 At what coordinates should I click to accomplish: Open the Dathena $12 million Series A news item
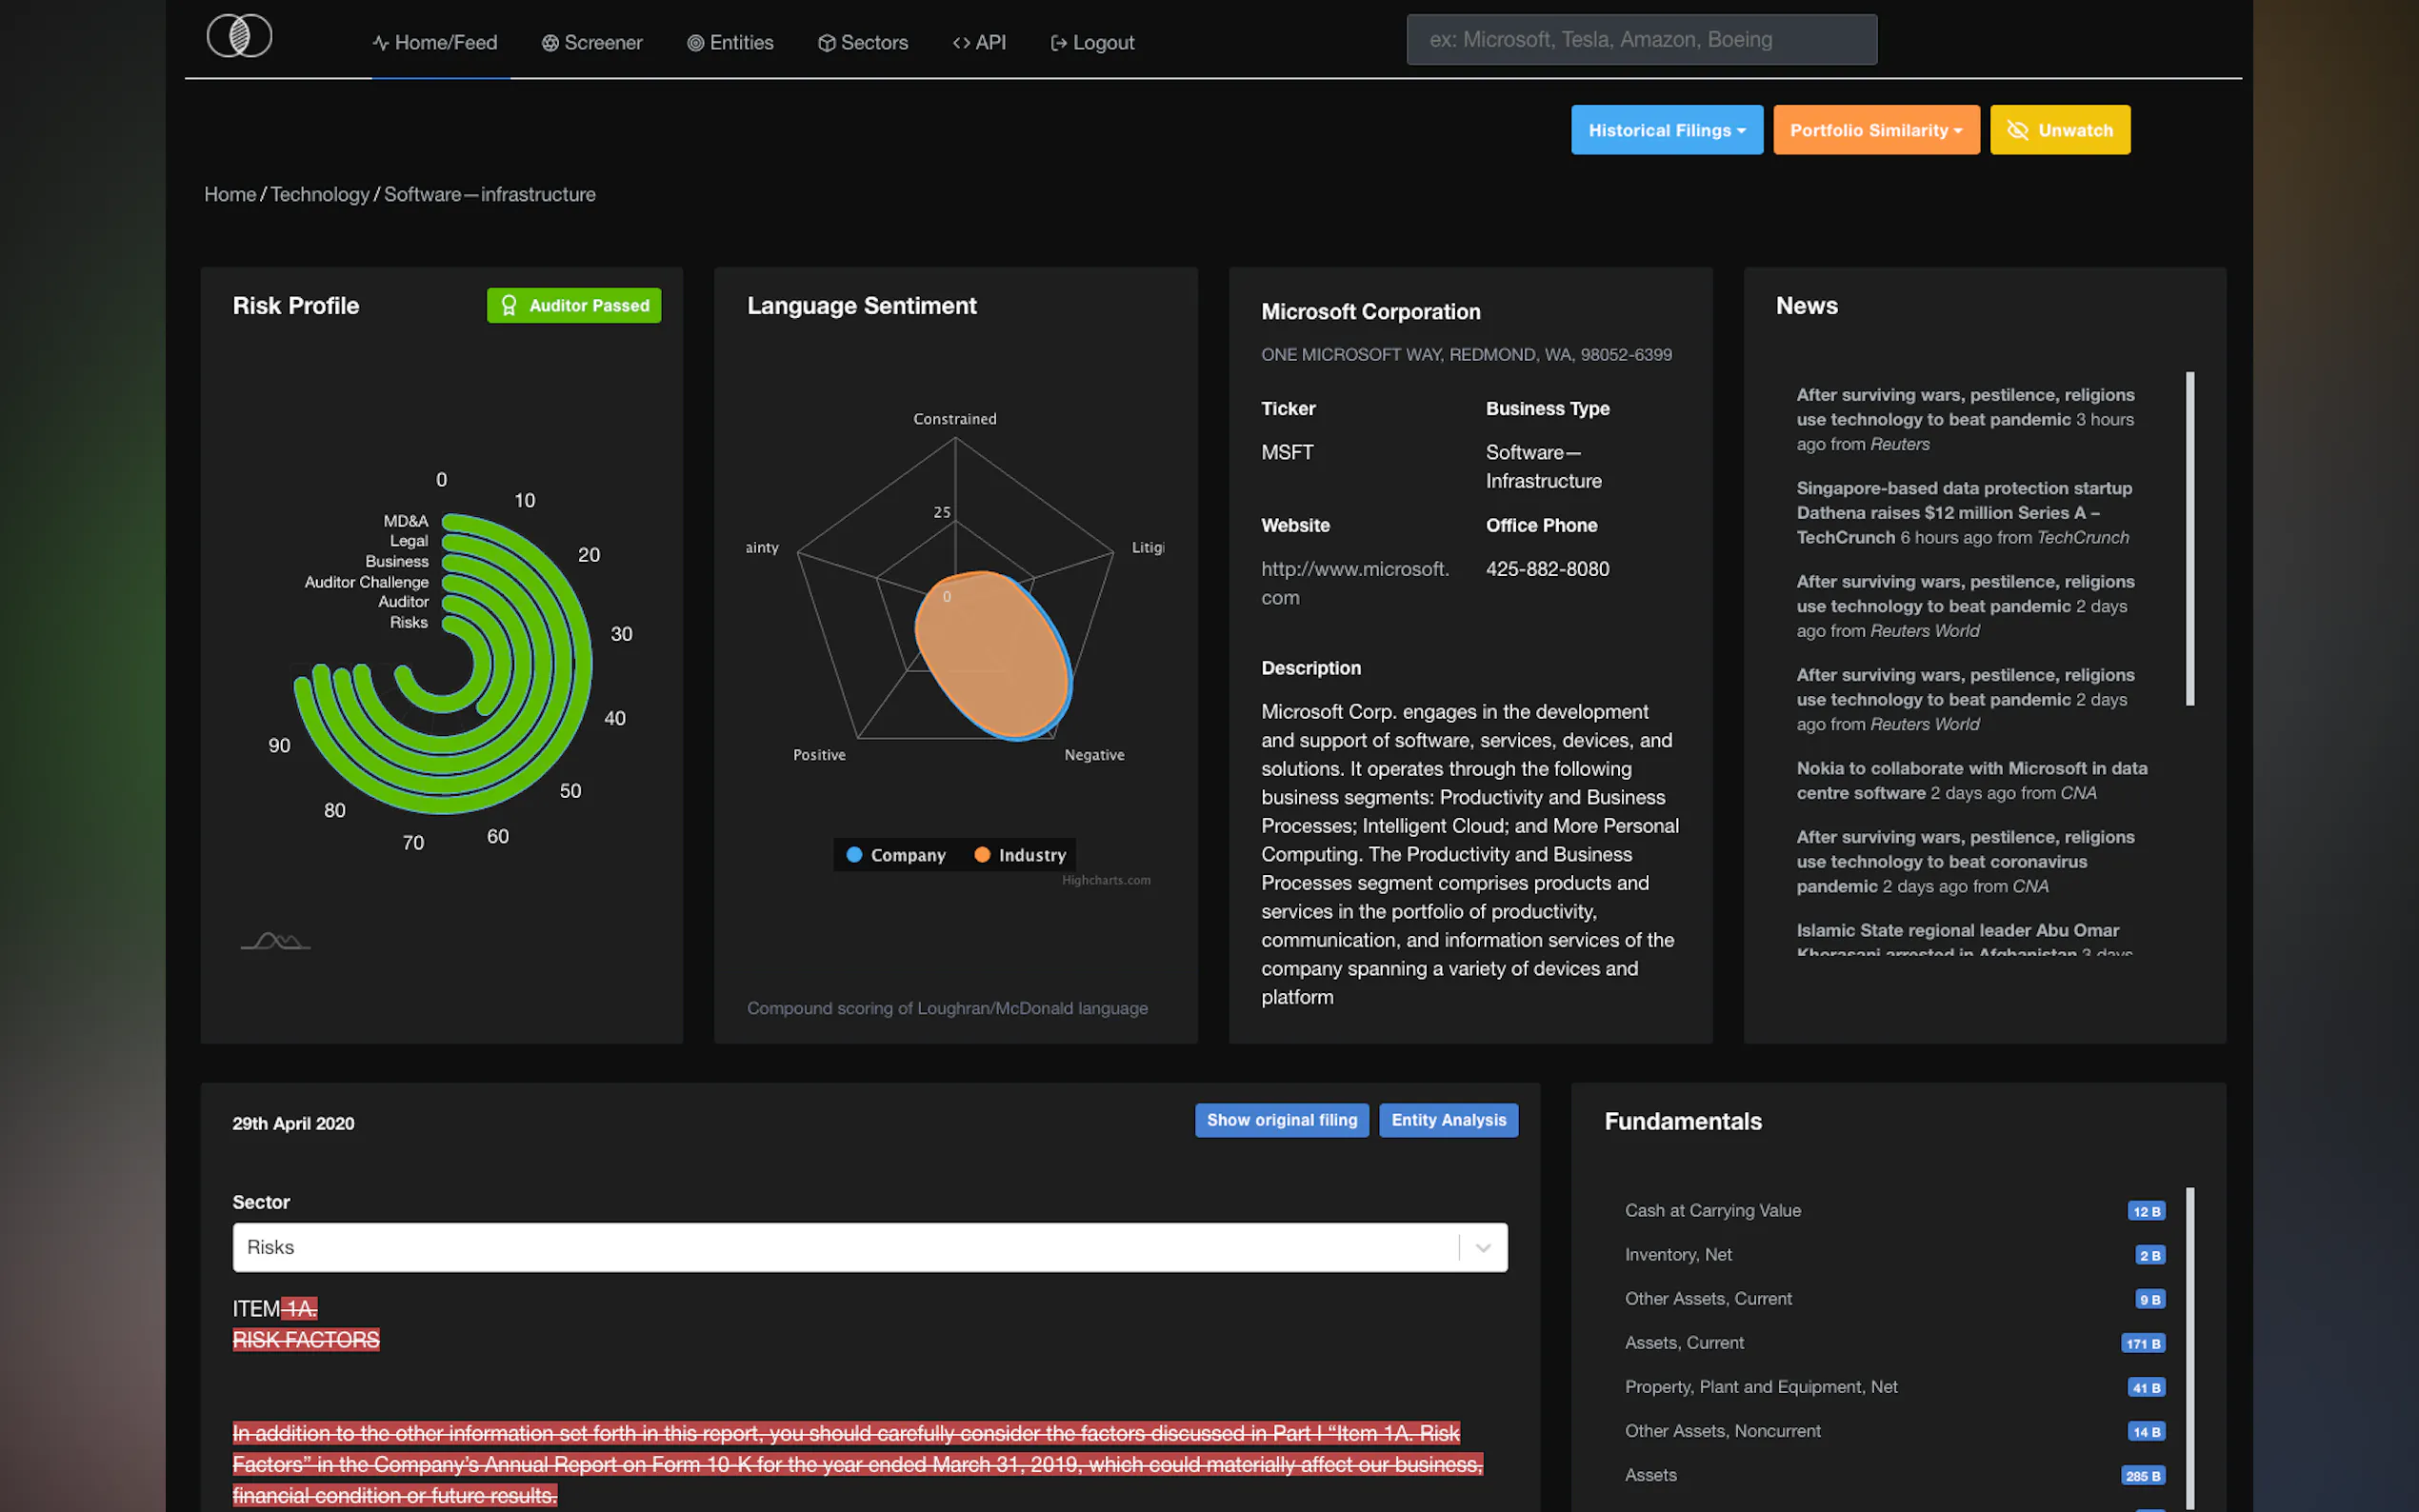pyautogui.click(x=1964, y=513)
